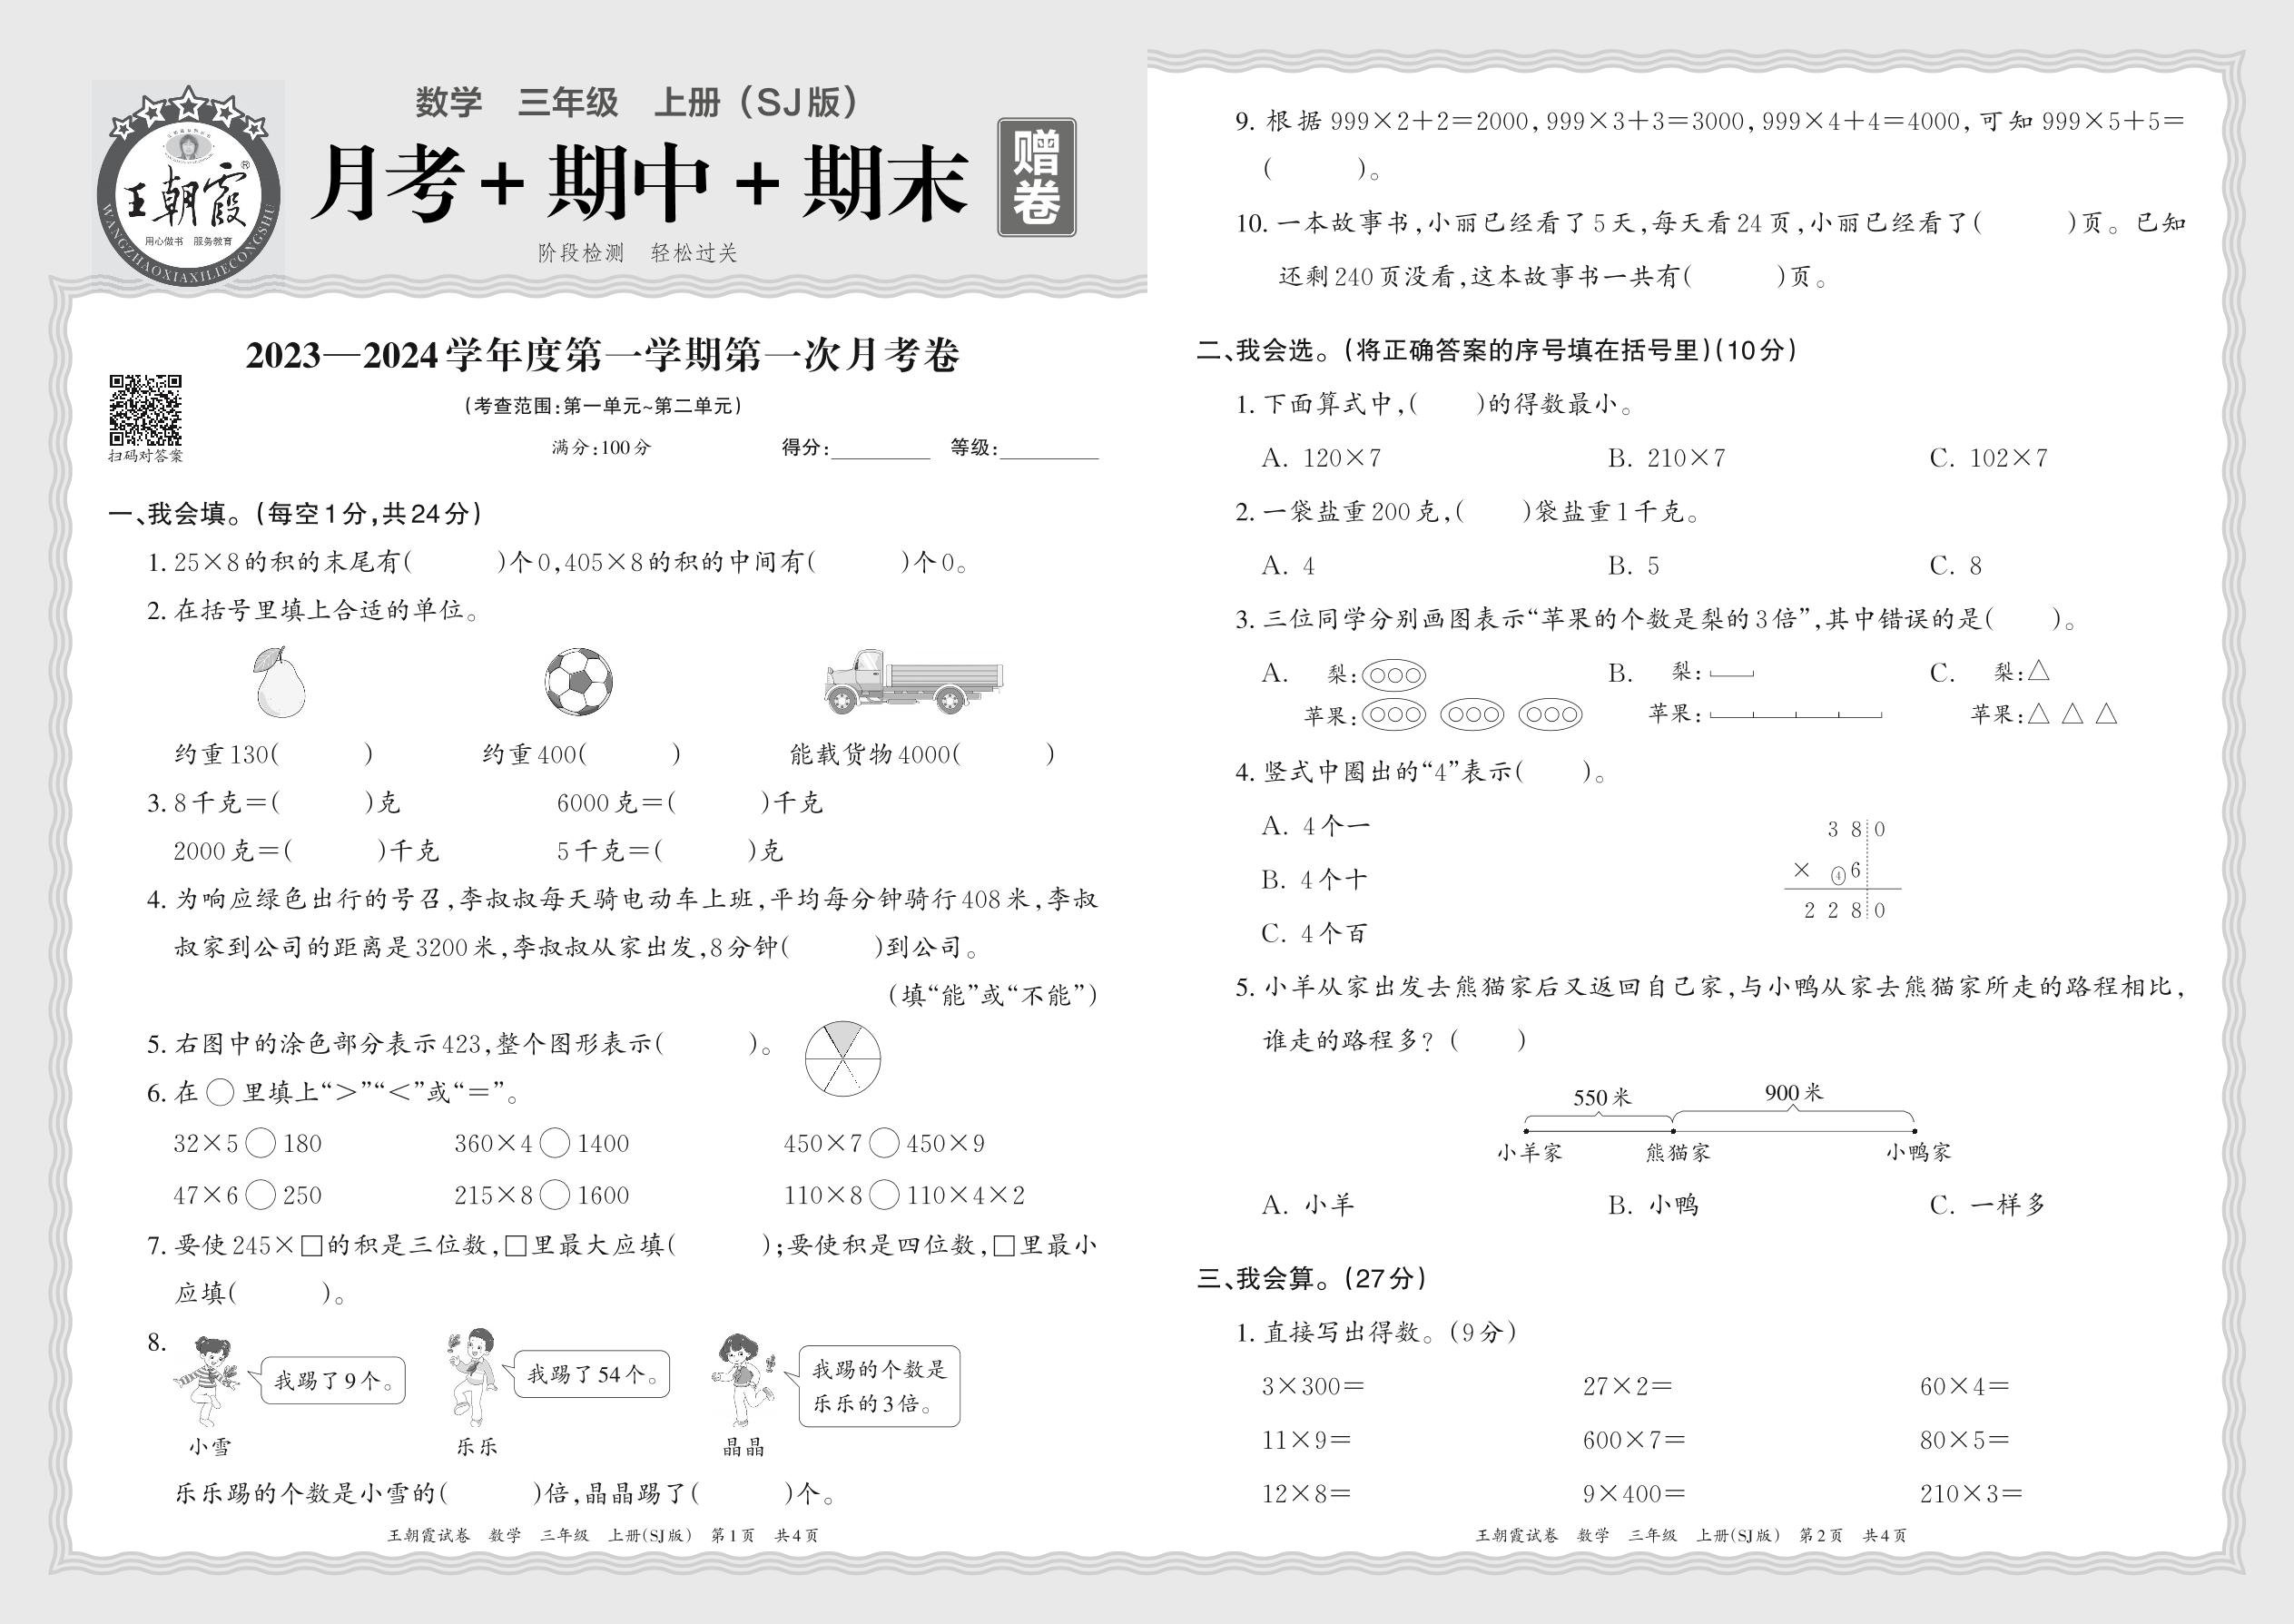Select option A. 120×7
Screen dimensions: 2294x1624
[1321, 458]
